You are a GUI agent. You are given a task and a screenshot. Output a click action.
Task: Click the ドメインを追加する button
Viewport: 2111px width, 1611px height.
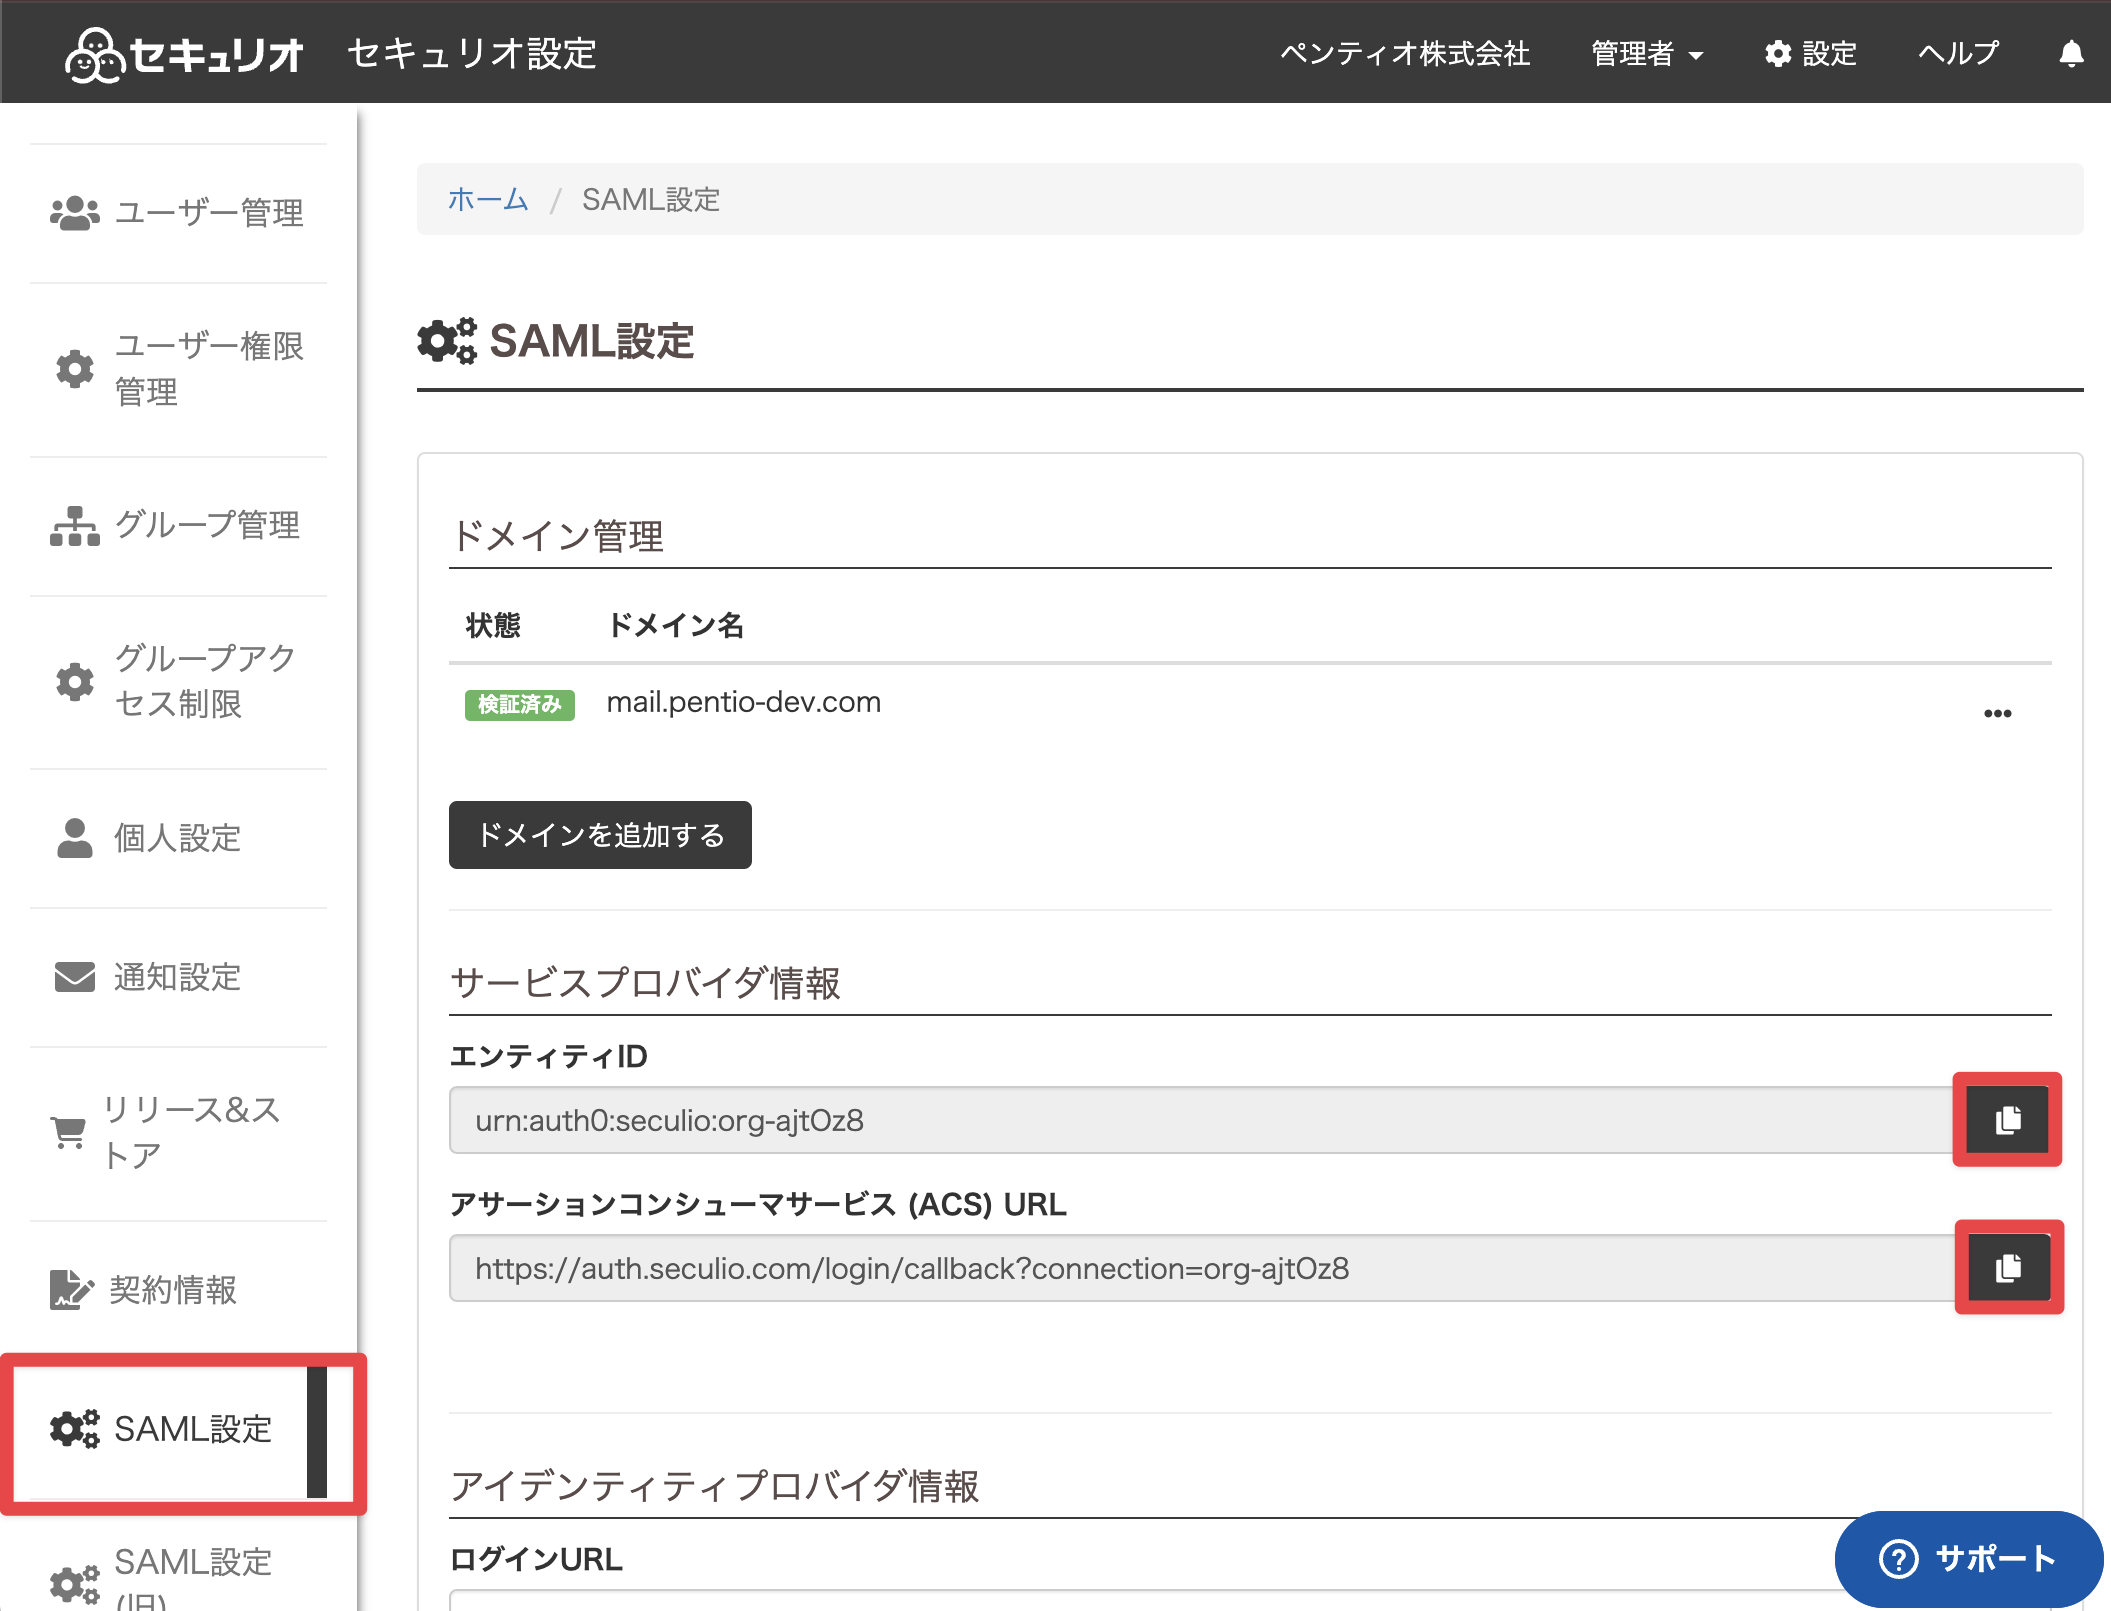pos(600,835)
